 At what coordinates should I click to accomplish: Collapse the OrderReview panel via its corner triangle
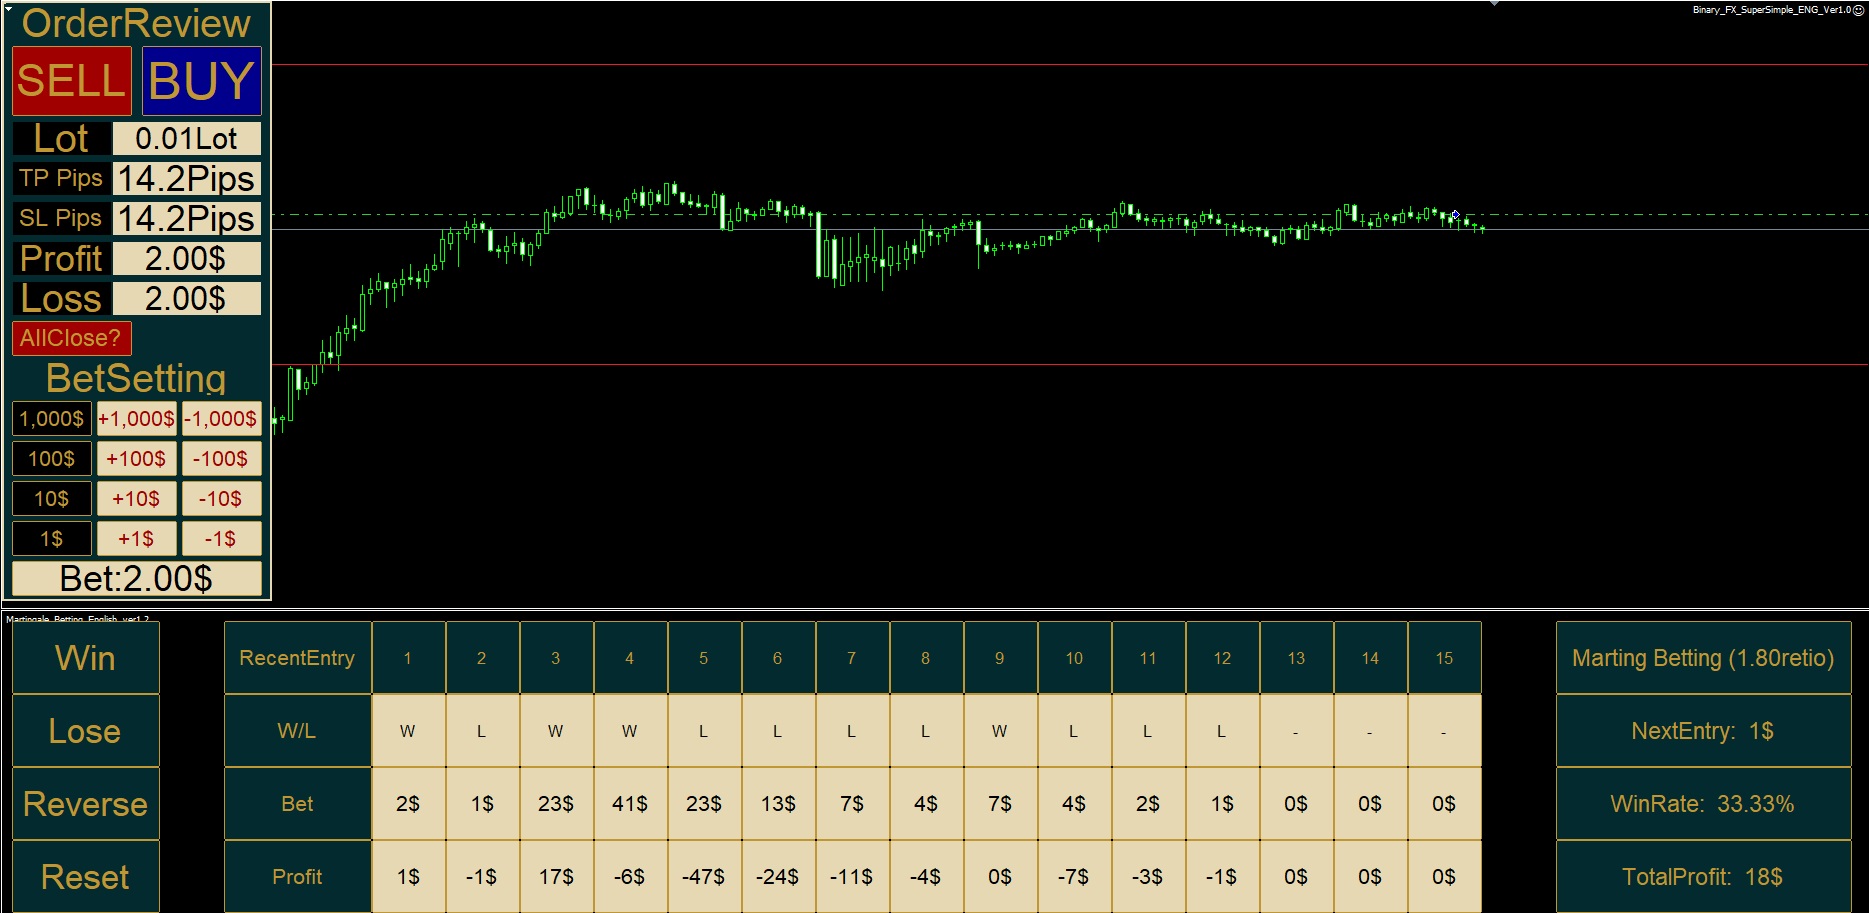(x=7, y=7)
